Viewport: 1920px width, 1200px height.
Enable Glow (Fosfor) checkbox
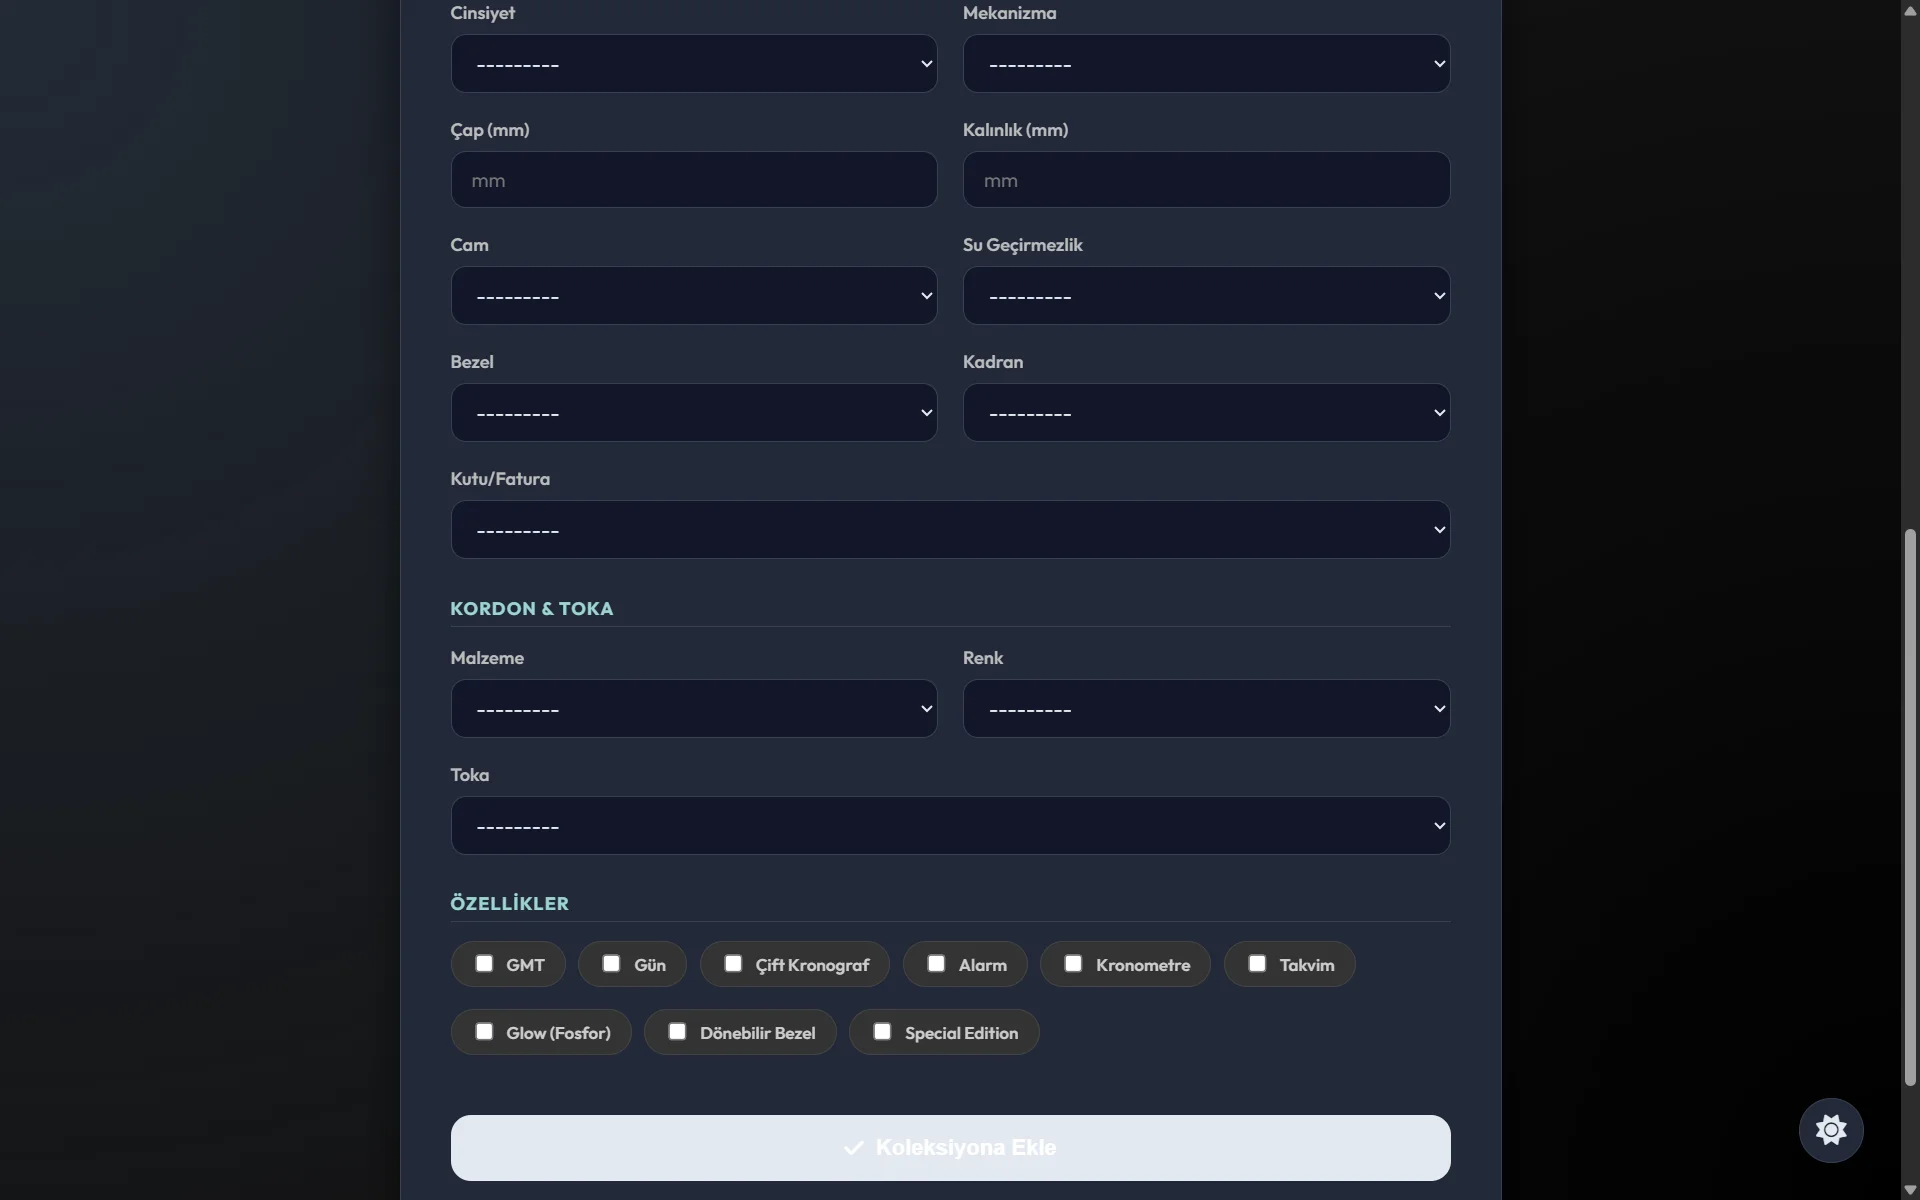(484, 1032)
